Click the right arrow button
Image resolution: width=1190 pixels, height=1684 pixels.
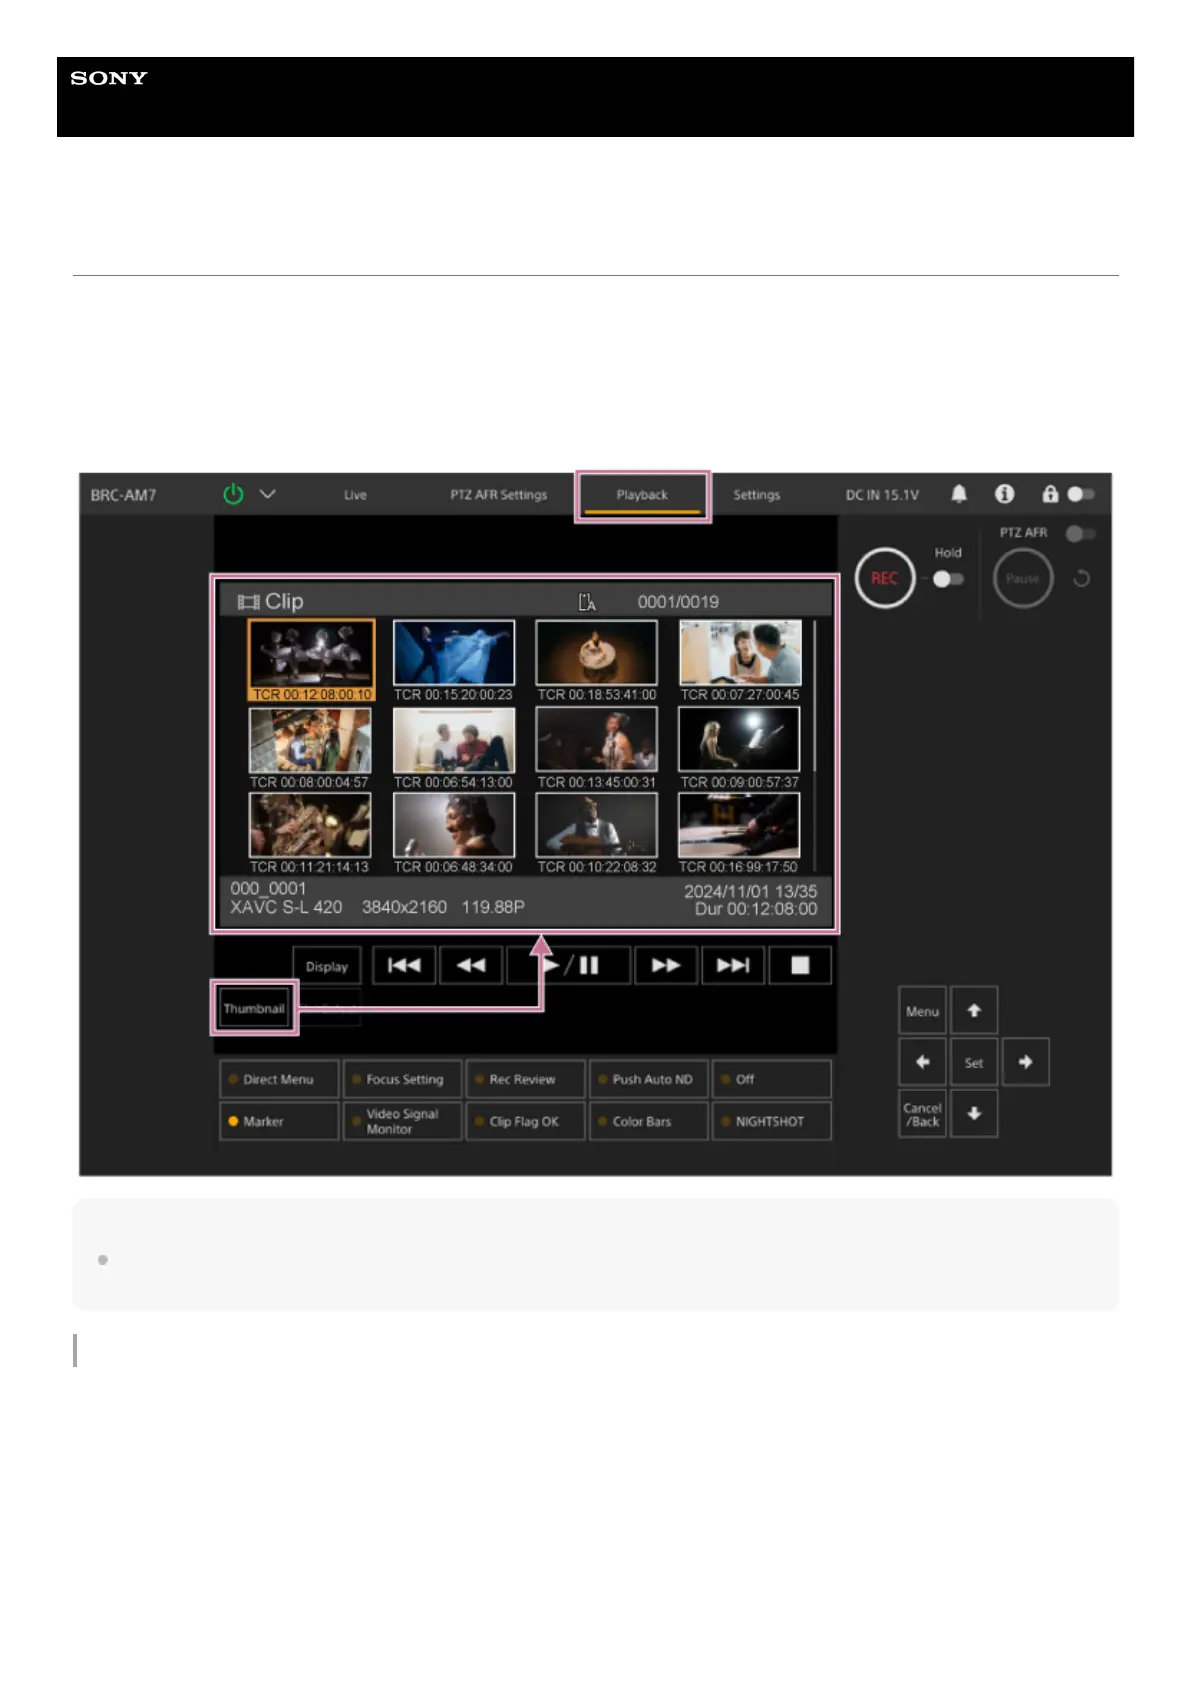(x=1025, y=1062)
